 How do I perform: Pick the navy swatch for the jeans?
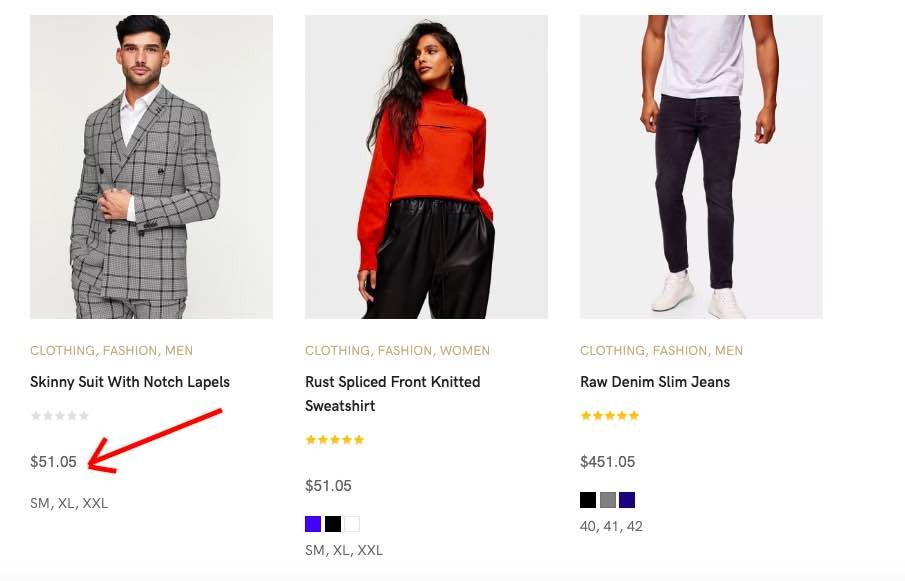click(x=627, y=500)
